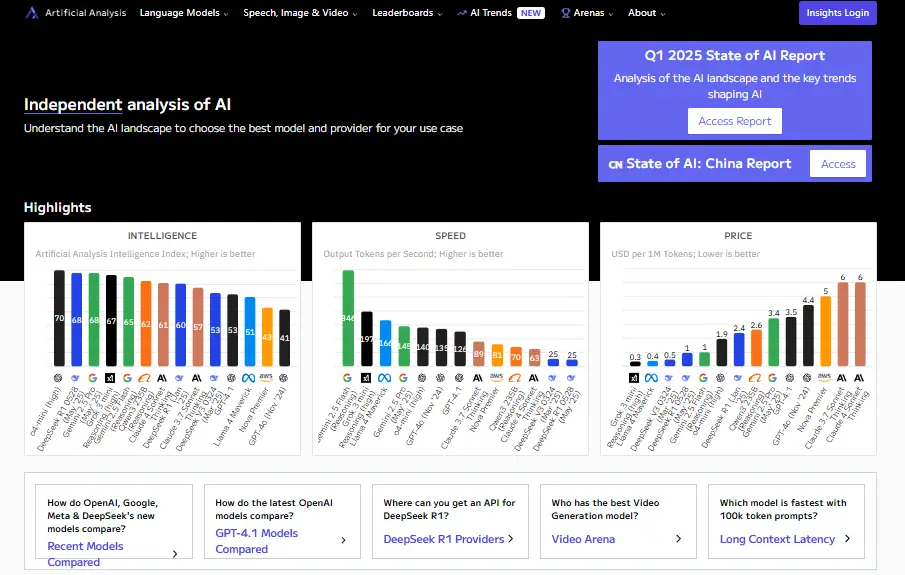
Task: Click the AWS logo in the Speed chart
Action: tap(496, 377)
